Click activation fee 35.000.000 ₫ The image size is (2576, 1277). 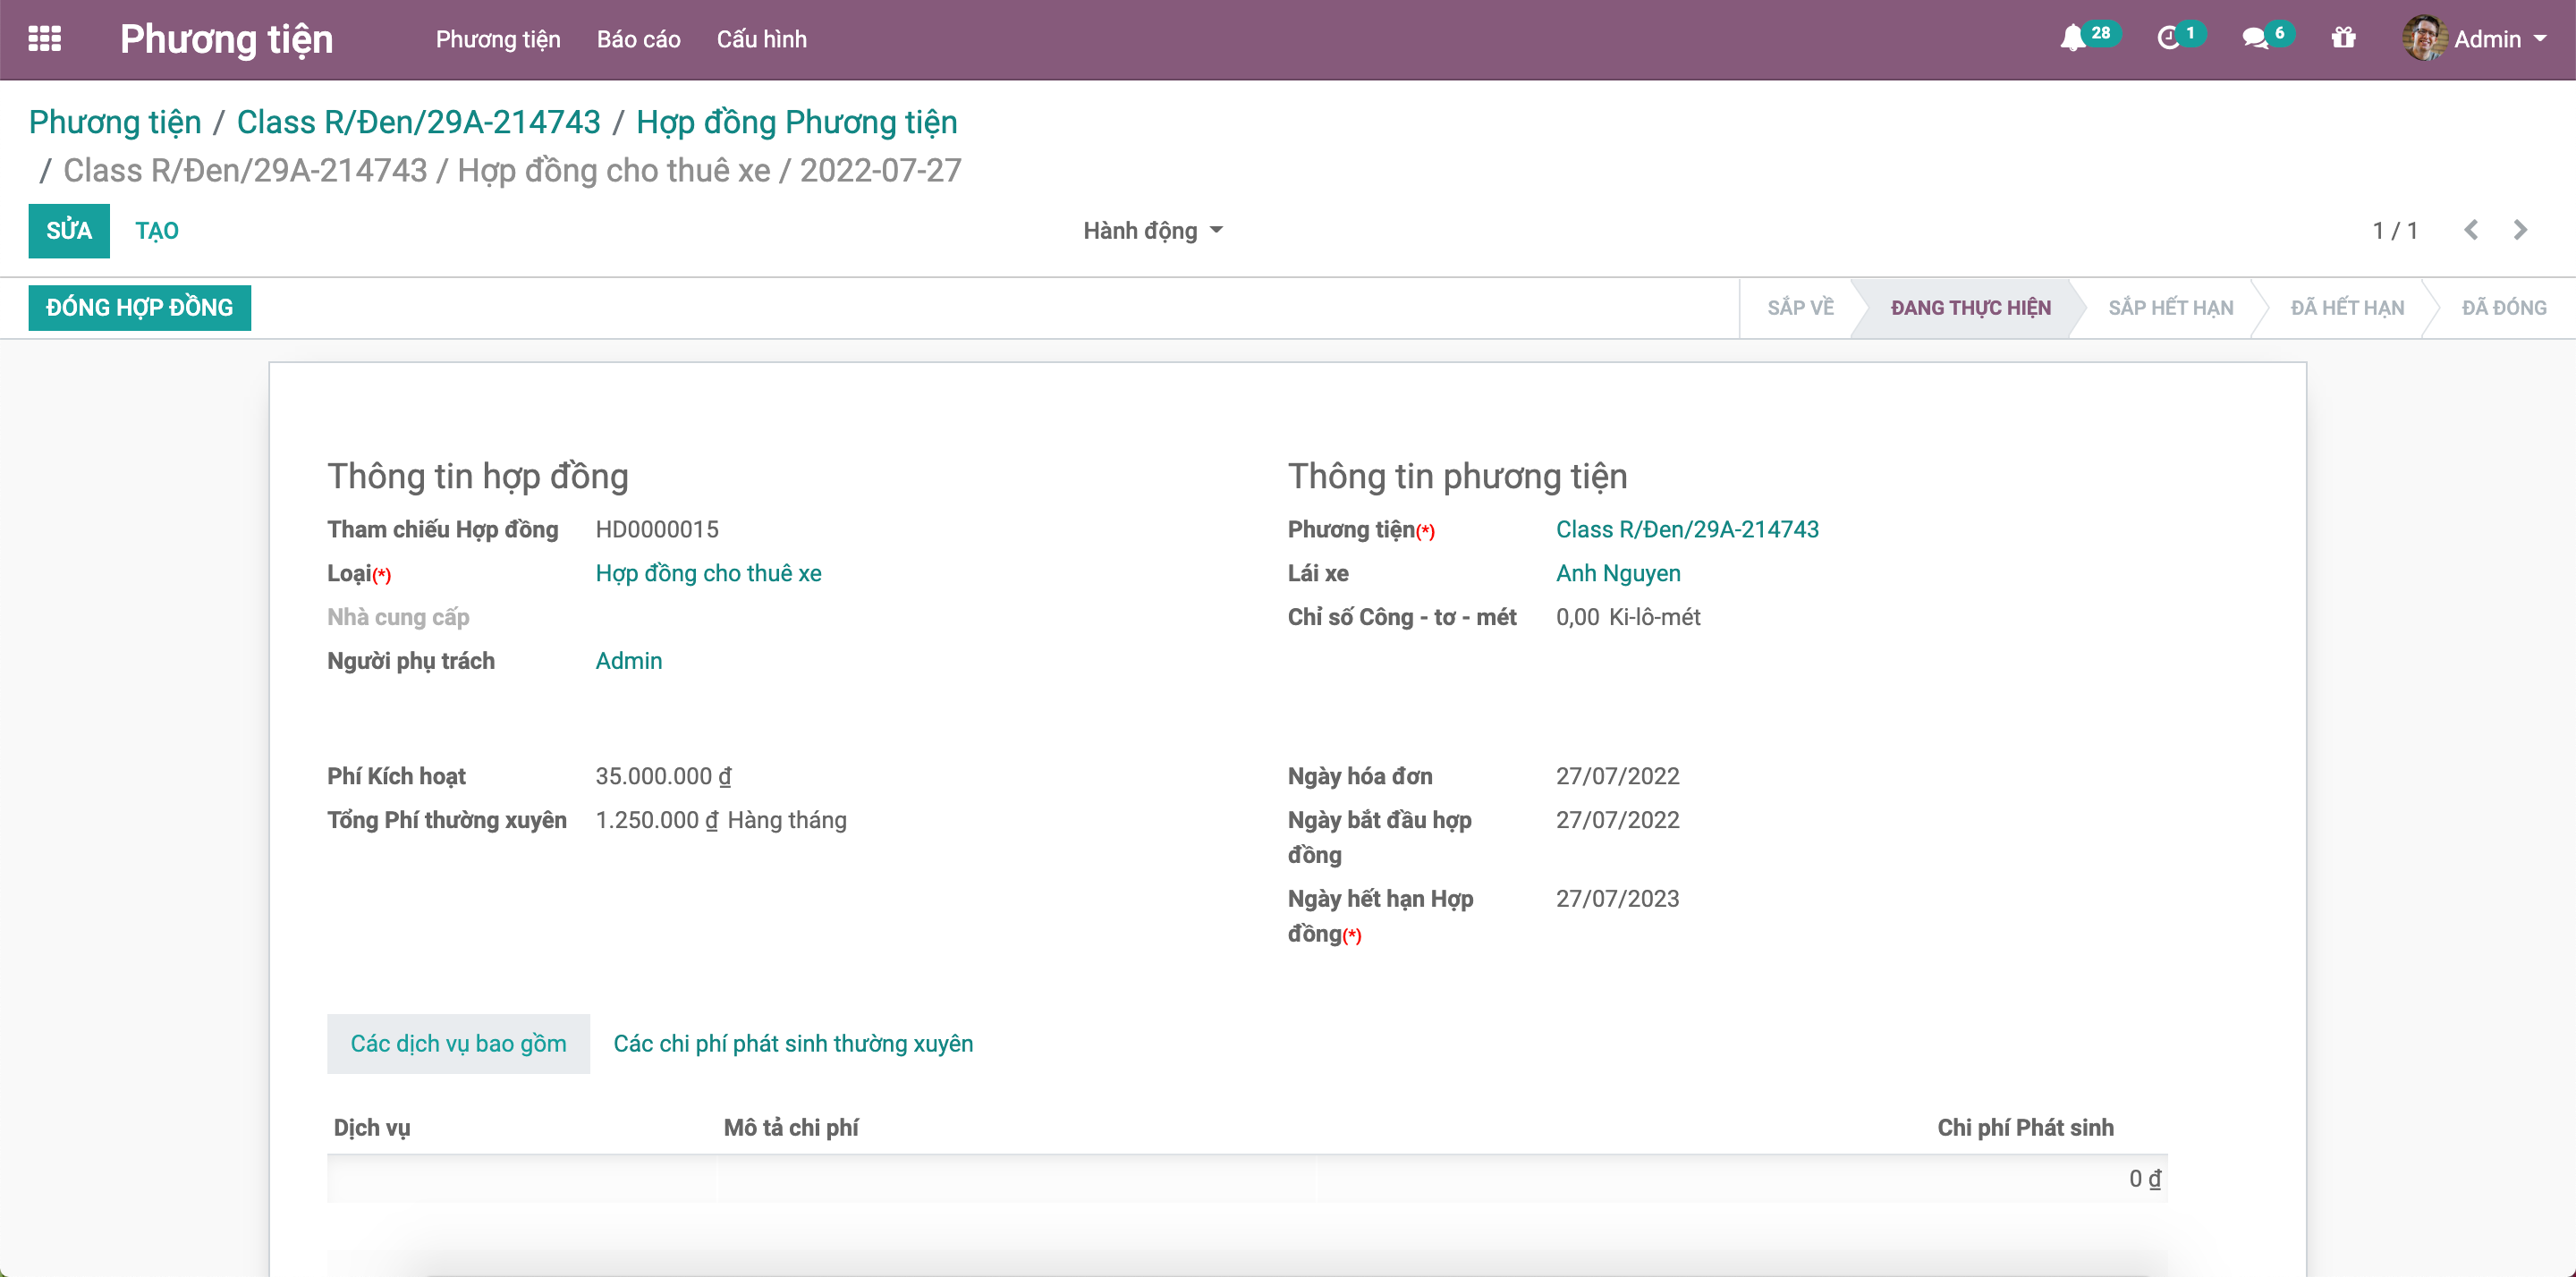click(664, 777)
